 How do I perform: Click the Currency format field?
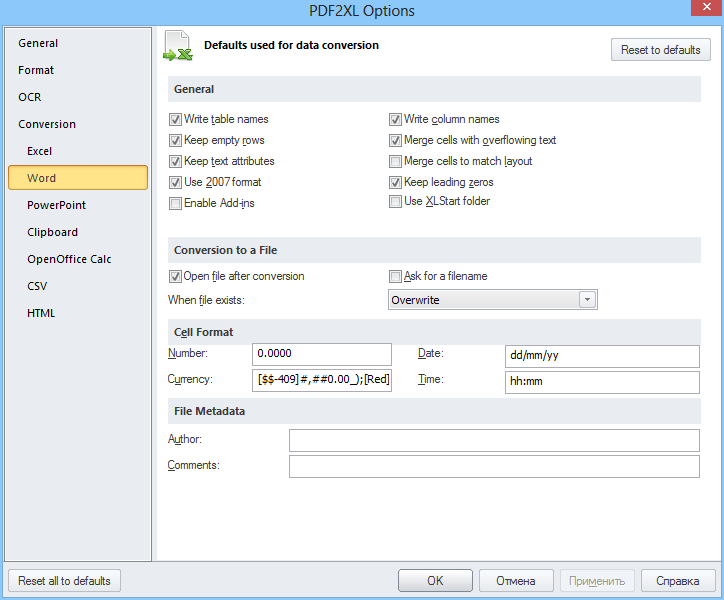[x=322, y=380]
